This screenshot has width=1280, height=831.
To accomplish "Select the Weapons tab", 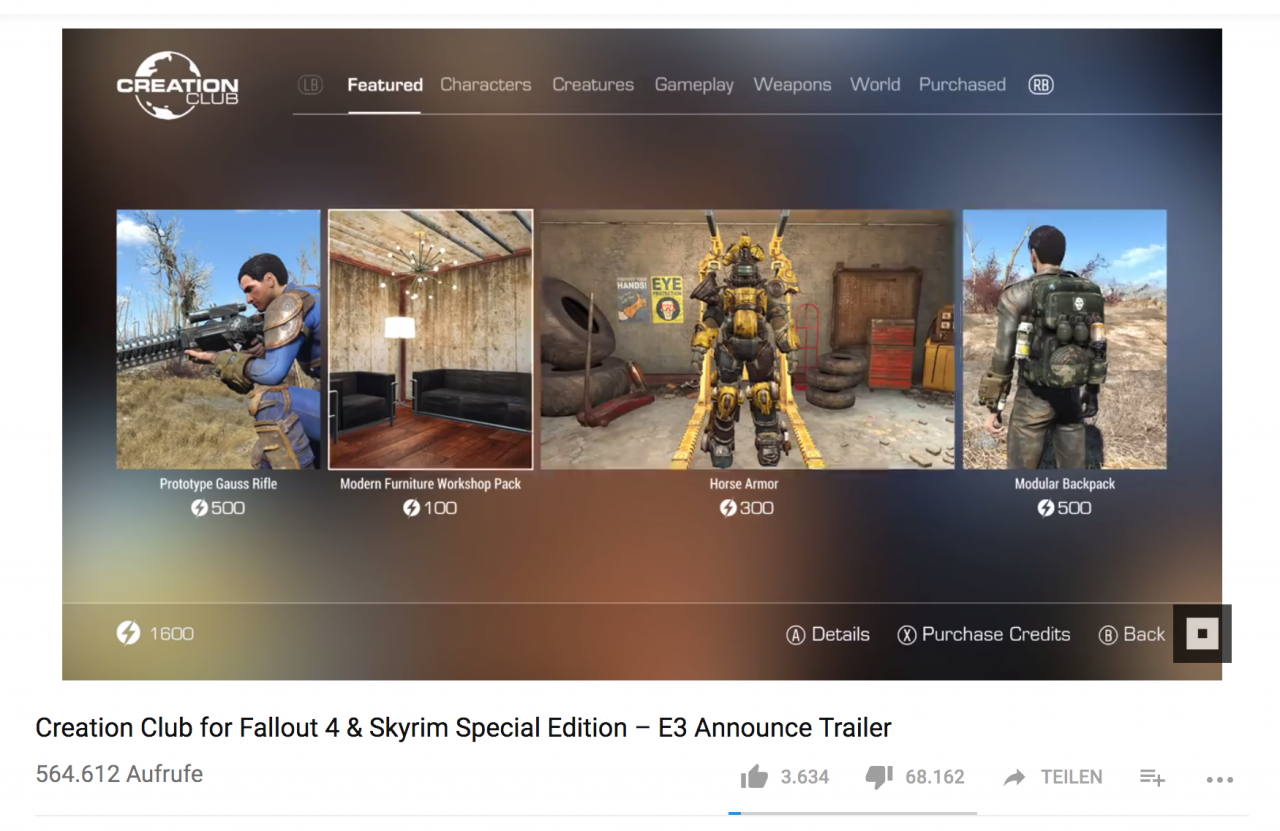I will [792, 85].
